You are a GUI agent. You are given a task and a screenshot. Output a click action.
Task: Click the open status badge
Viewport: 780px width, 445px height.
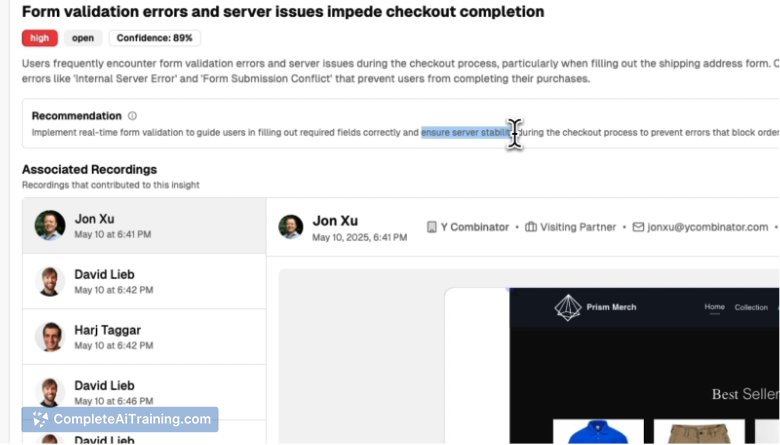coord(83,38)
